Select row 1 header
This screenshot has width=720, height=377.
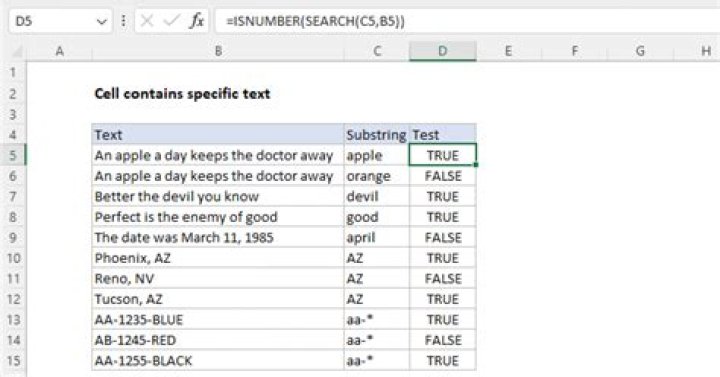click(13, 73)
